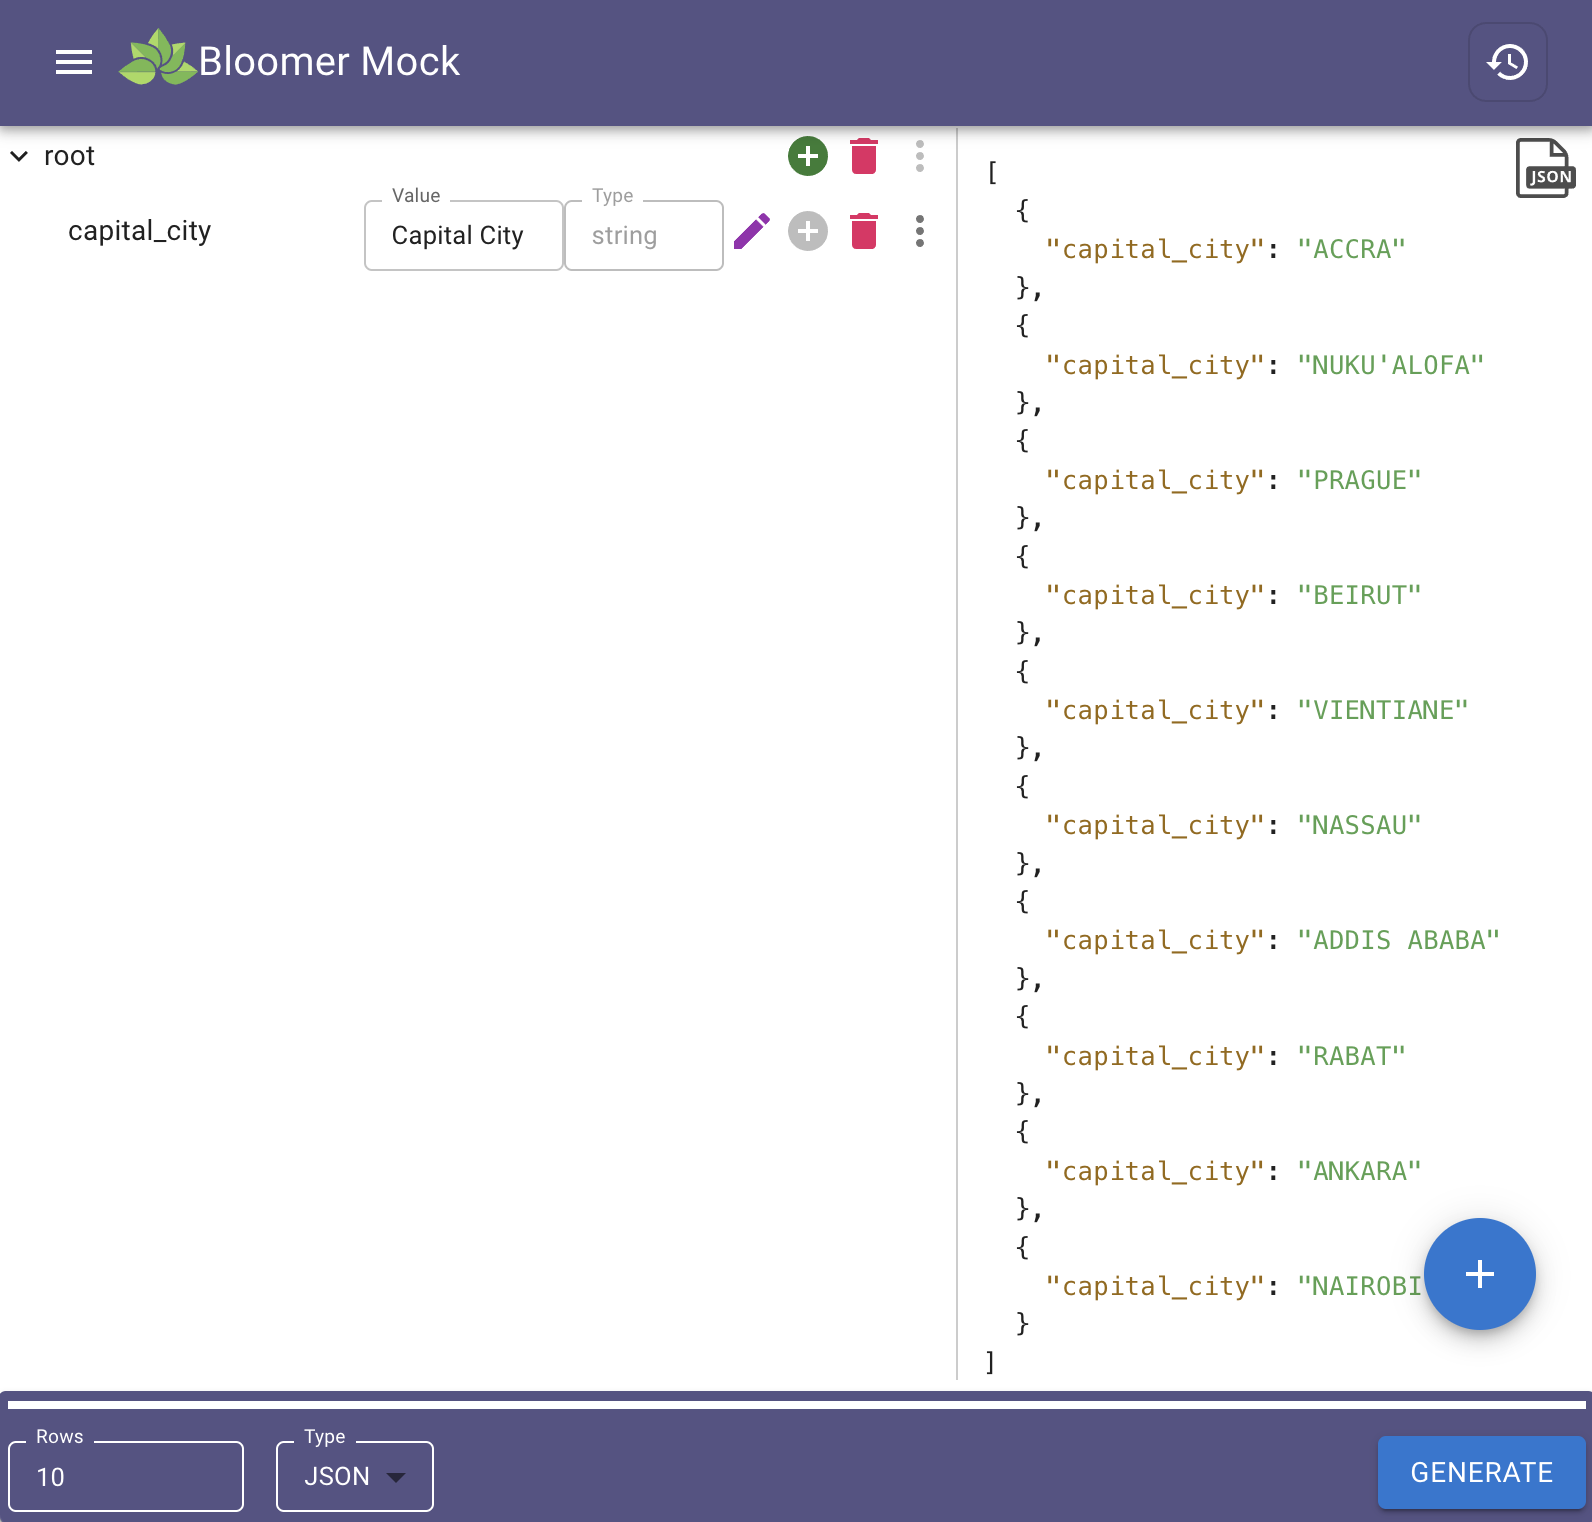
Task: Add child to capital_city field
Action: click(808, 231)
